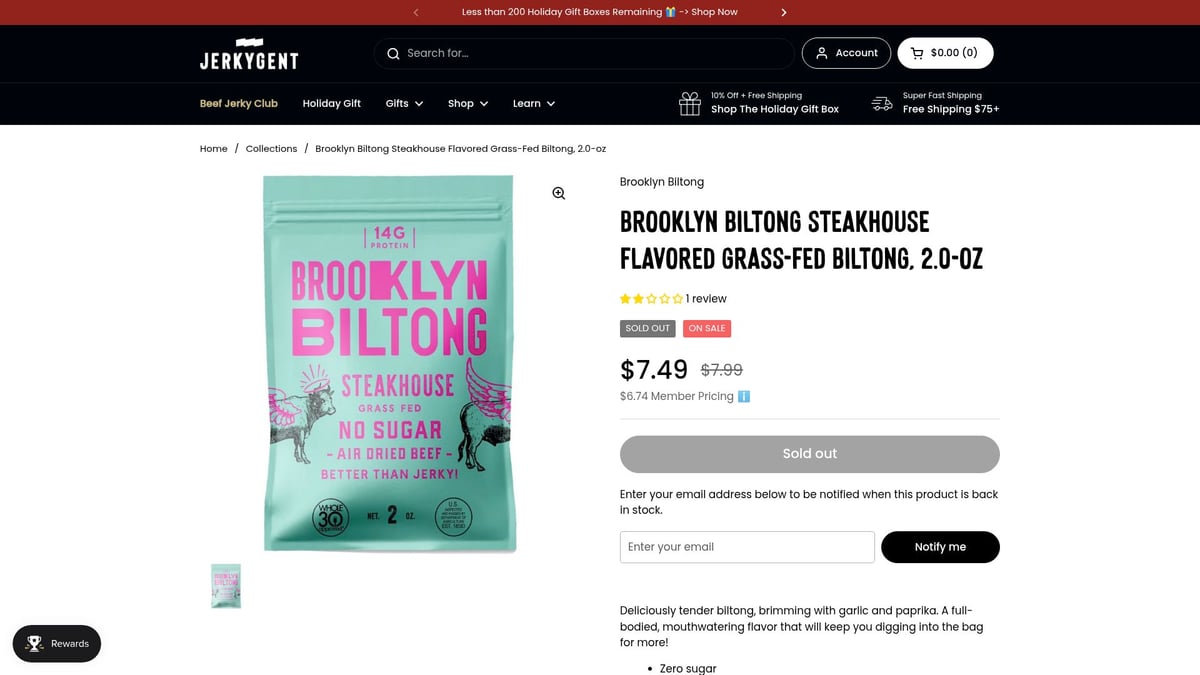Expand the Gifts dropdown menu
Image resolution: width=1200 pixels, height=675 pixels.
[404, 103]
